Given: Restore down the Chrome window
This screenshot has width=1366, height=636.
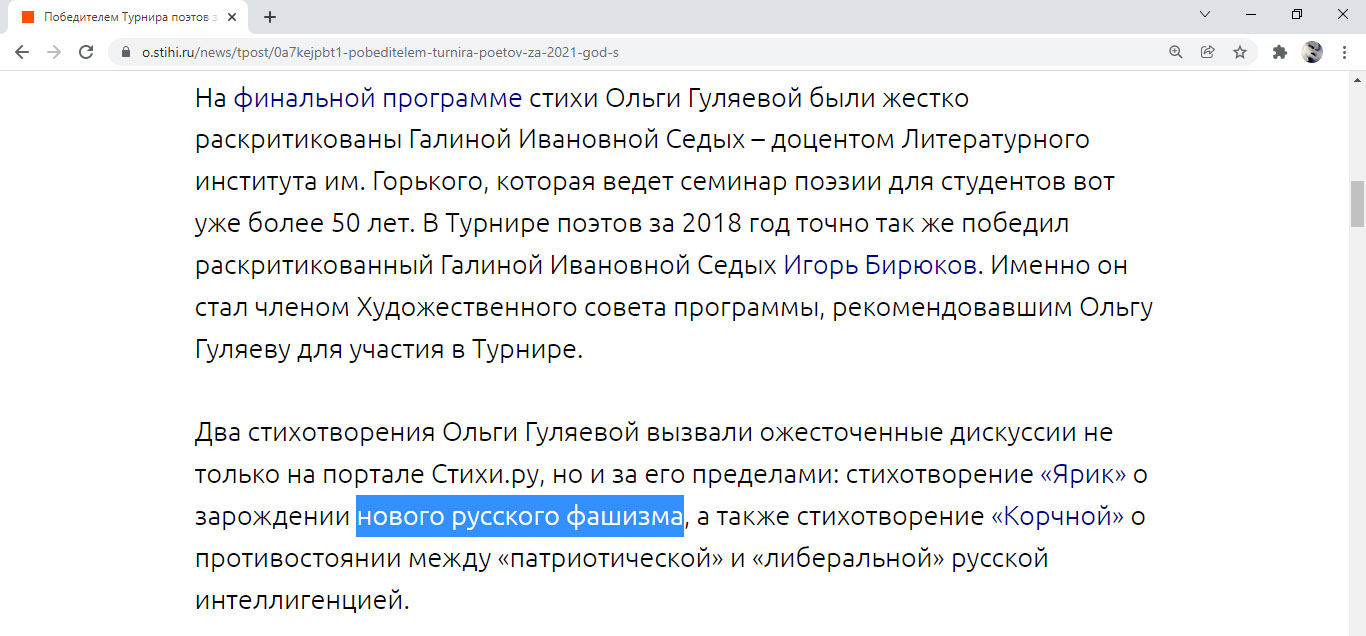Looking at the screenshot, I should click(1297, 14).
